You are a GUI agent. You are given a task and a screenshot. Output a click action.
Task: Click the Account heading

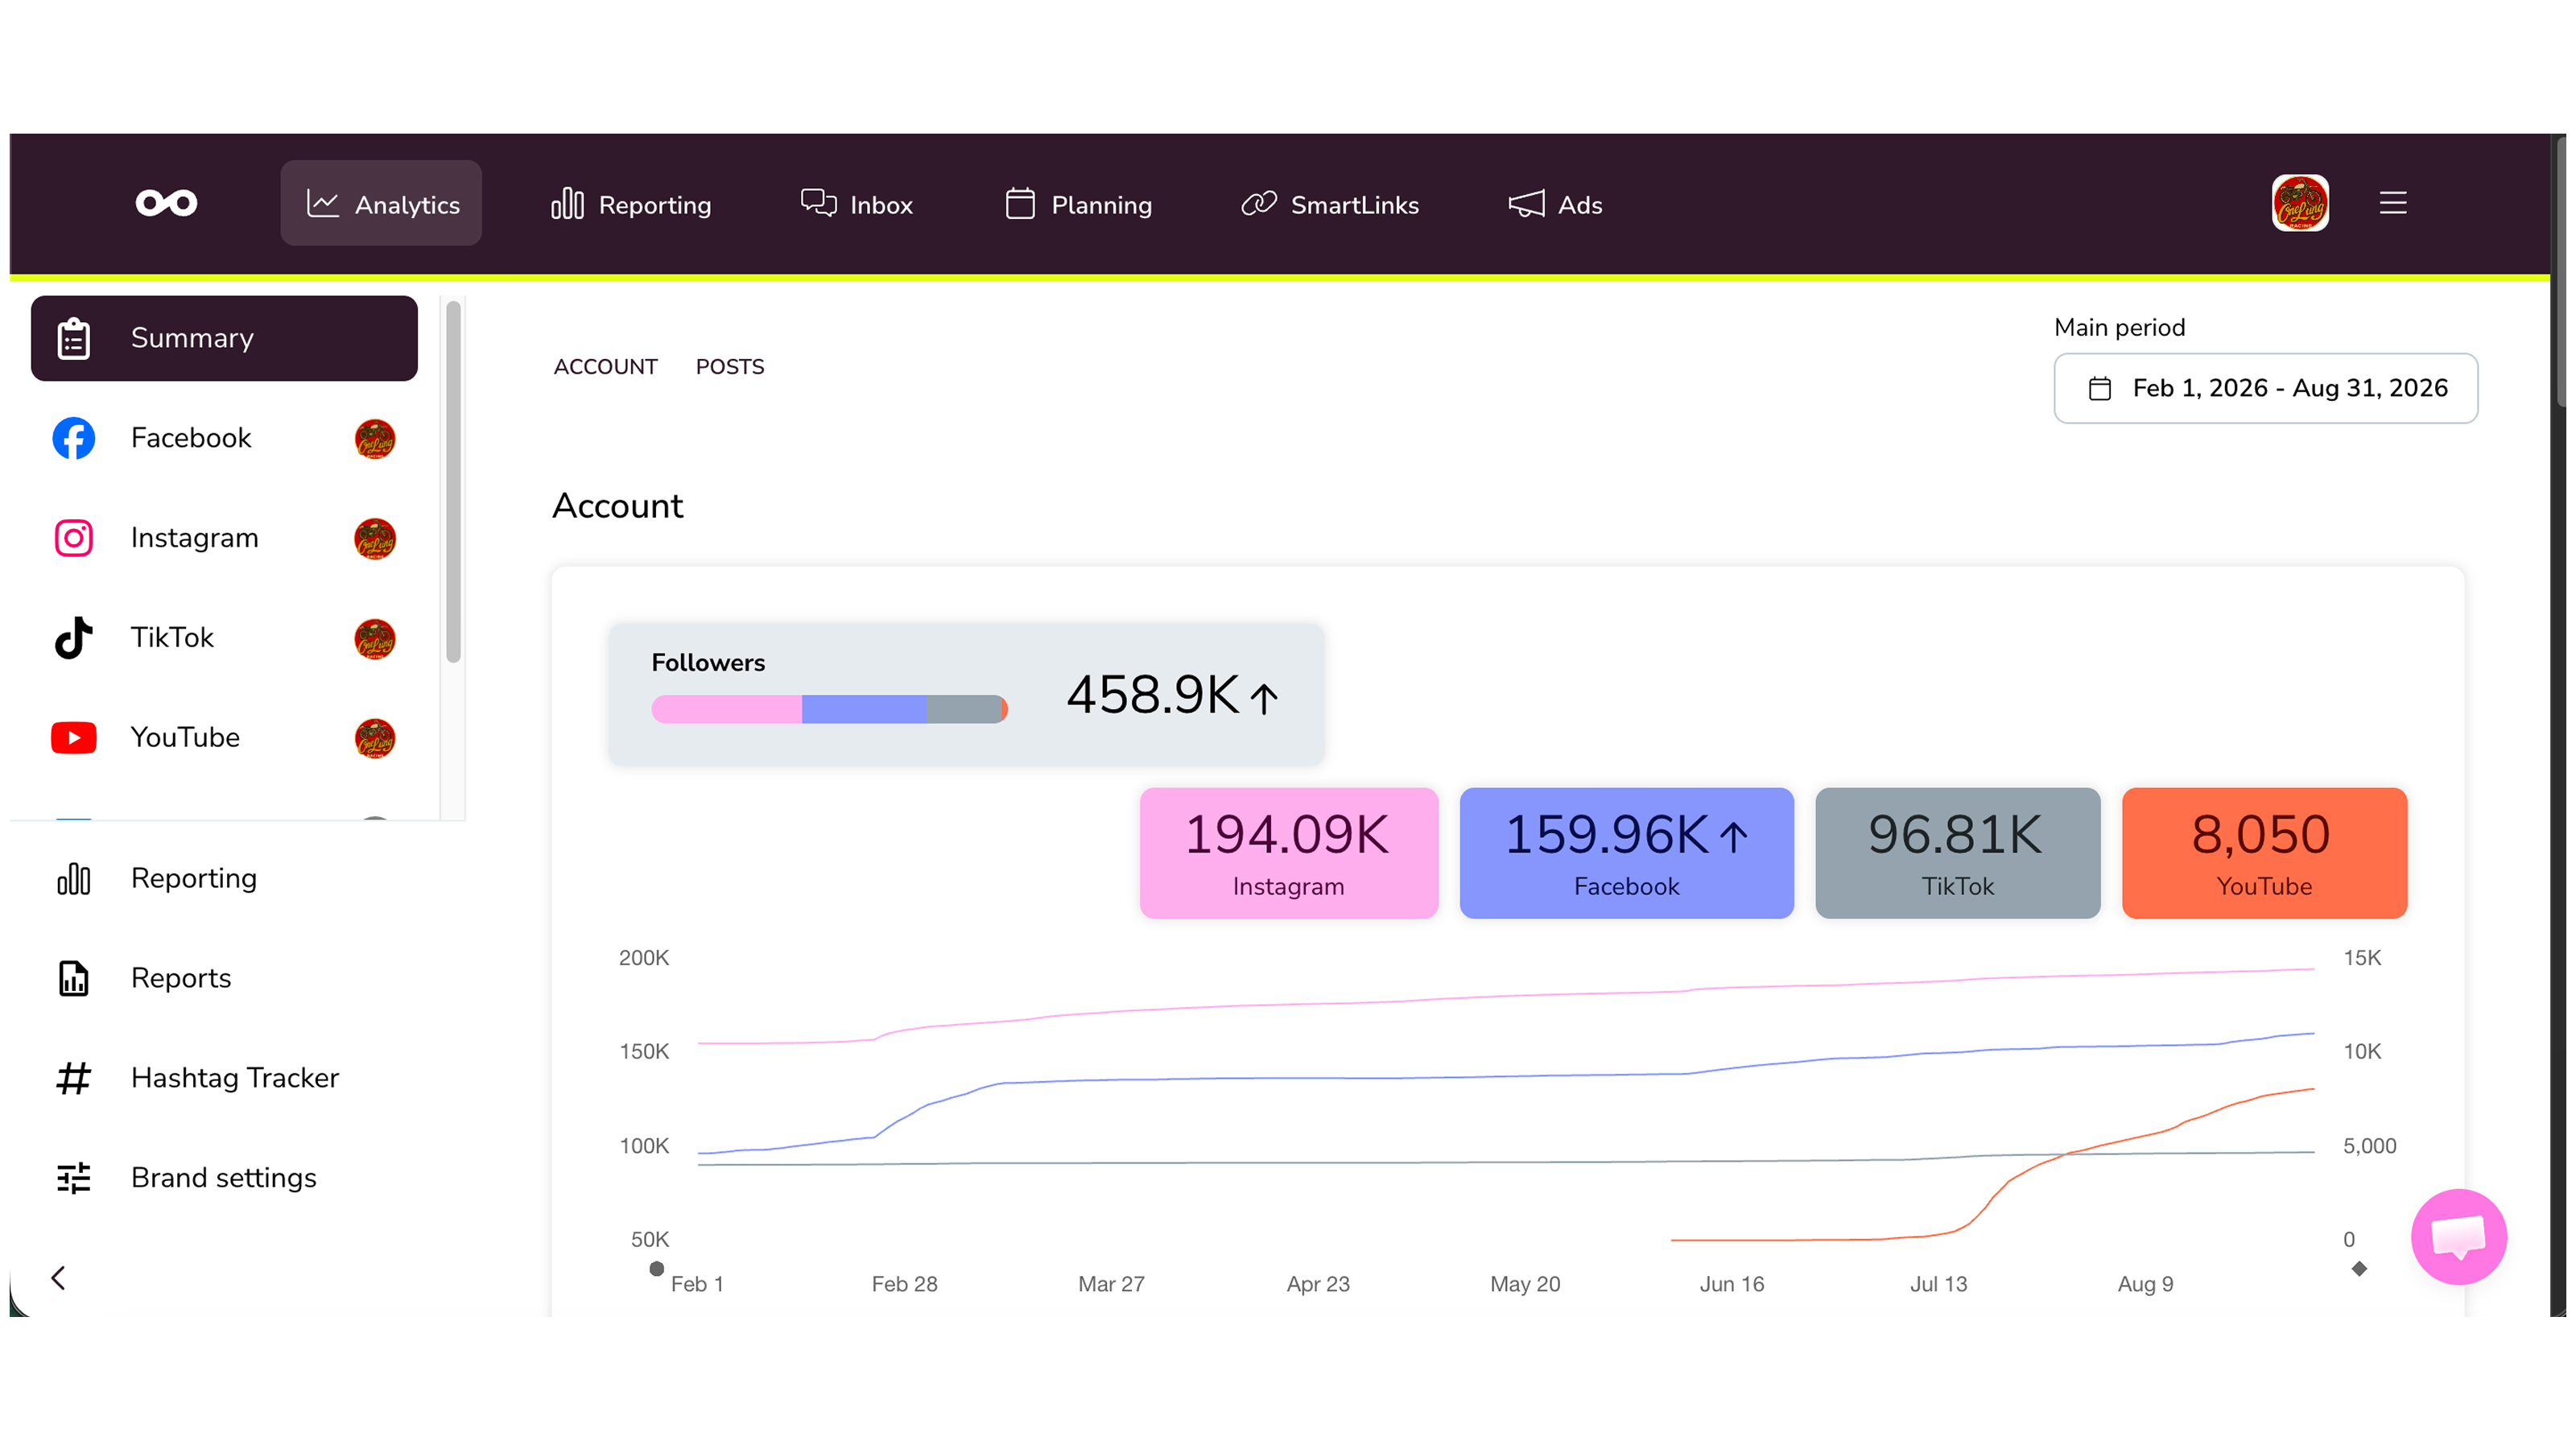tap(618, 506)
